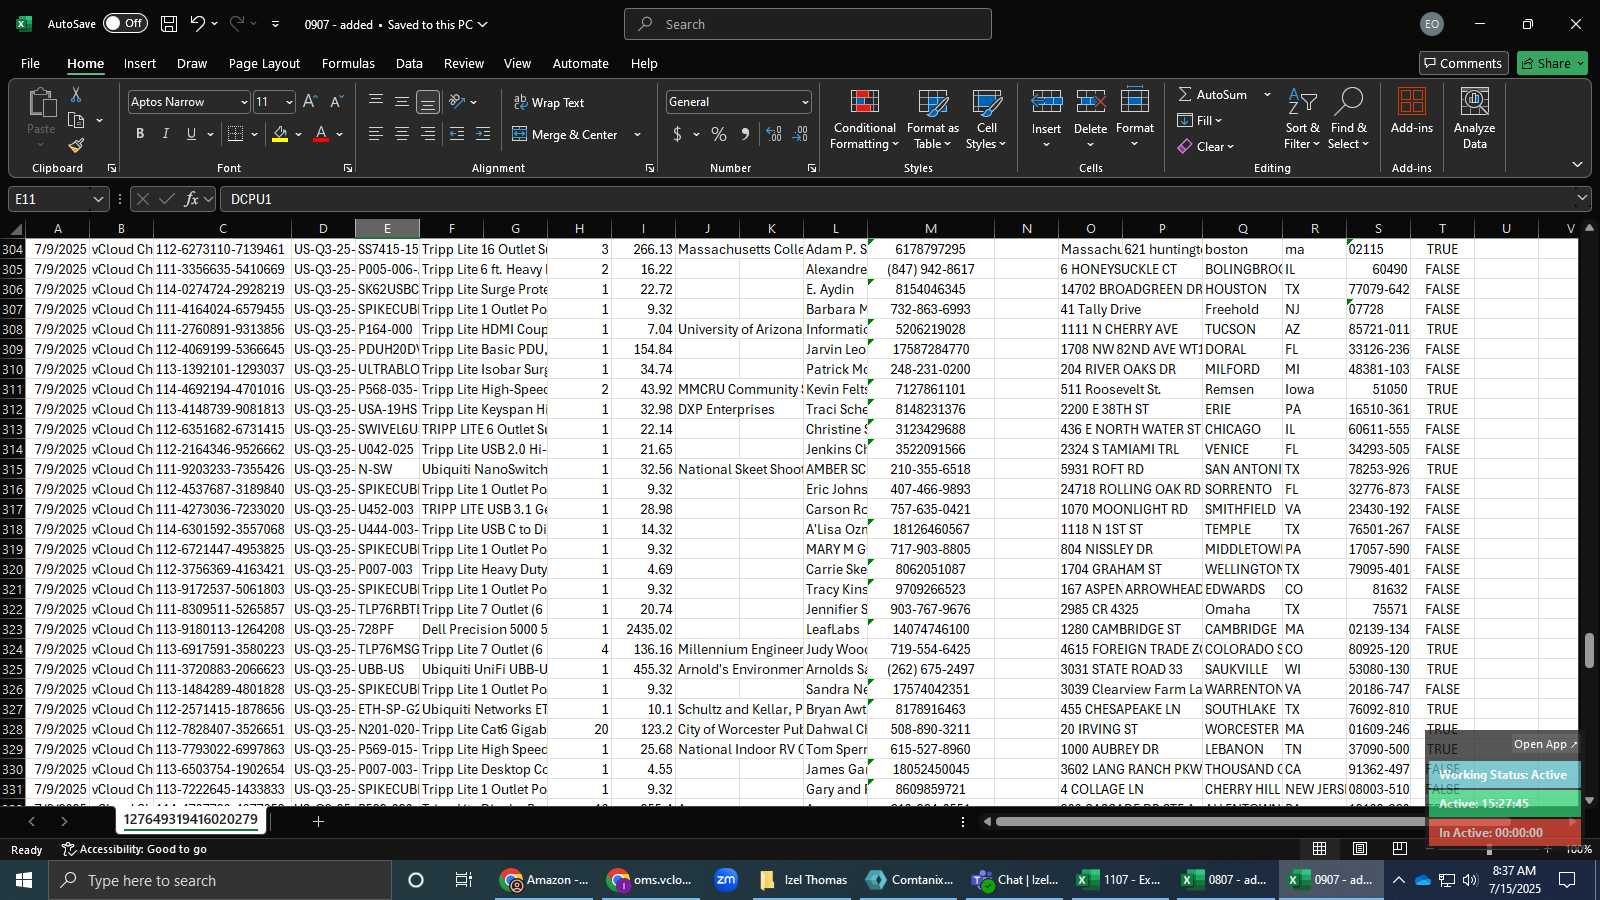This screenshot has width=1600, height=900.
Task: Toggle the AutoSave switch
Action: (x=125, y=23)
